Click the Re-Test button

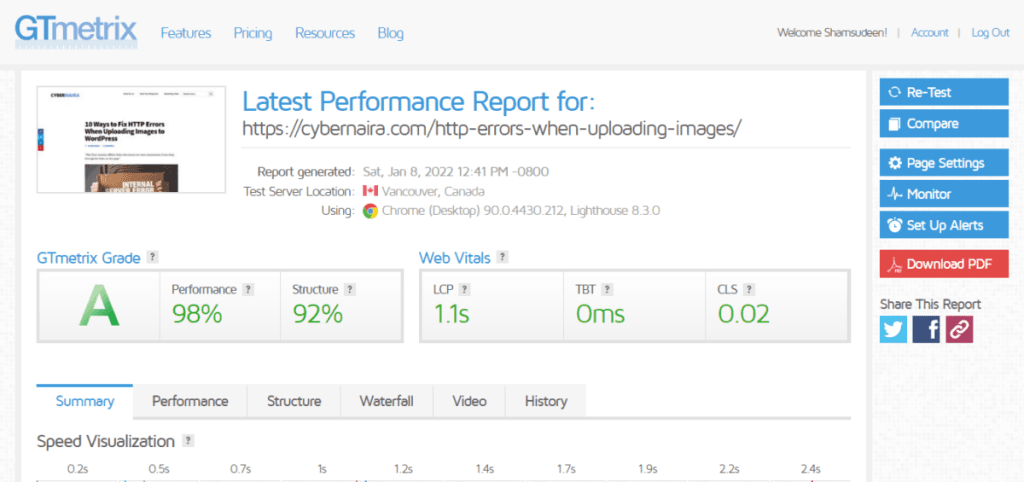(x=944, y=92)
